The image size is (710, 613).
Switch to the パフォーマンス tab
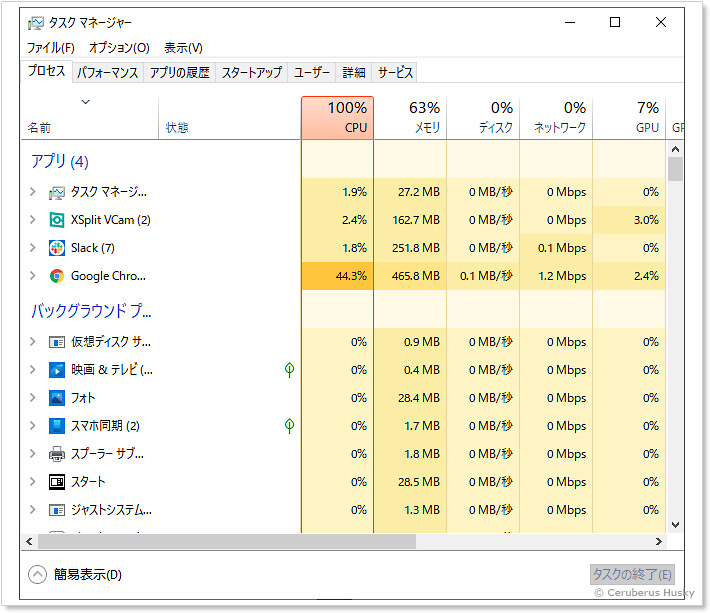click(107, 72)
